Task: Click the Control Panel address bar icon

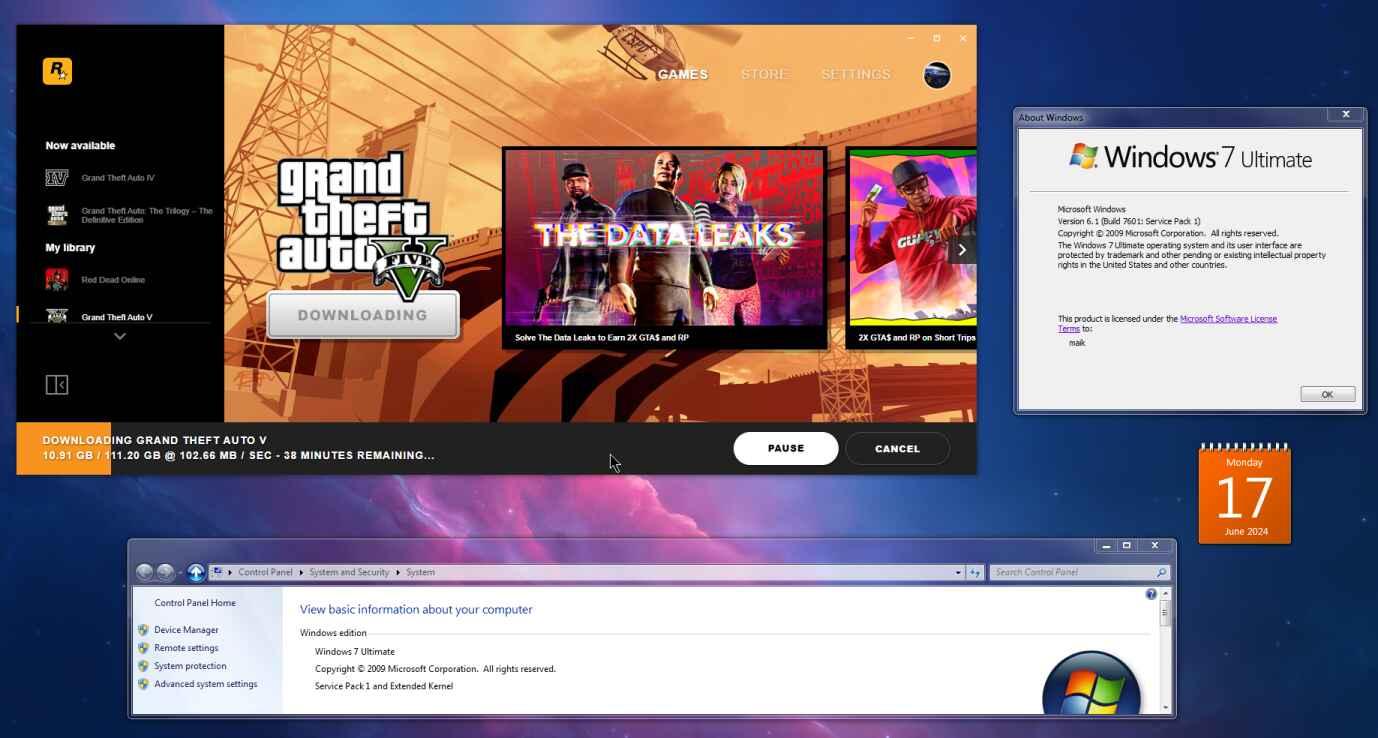Action: pyautogui.click(x=217, y=572)
